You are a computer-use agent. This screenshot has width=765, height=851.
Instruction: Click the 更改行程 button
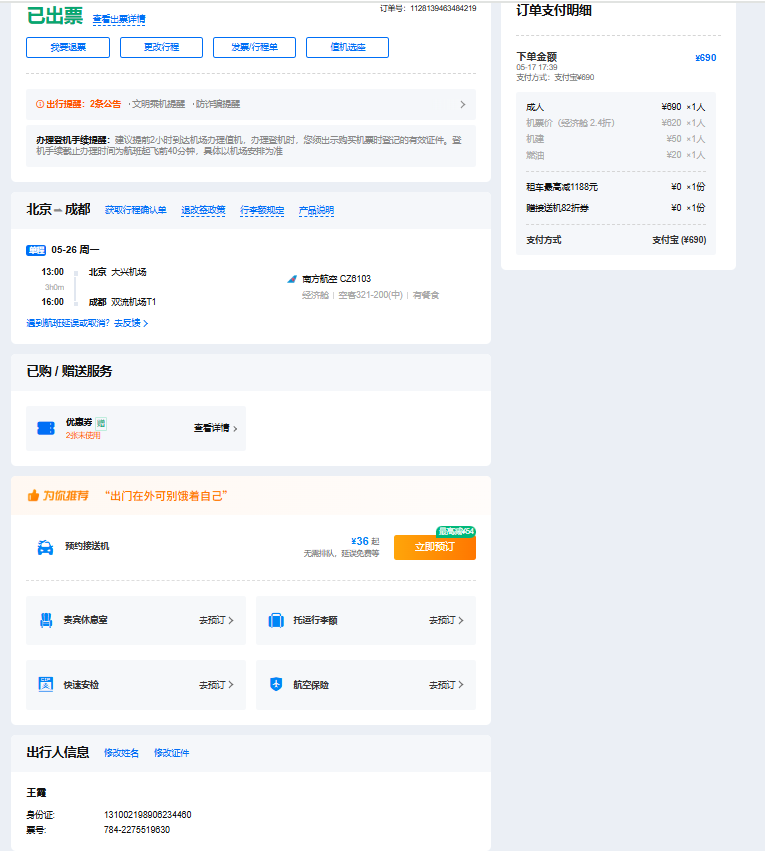click(161, 47)
